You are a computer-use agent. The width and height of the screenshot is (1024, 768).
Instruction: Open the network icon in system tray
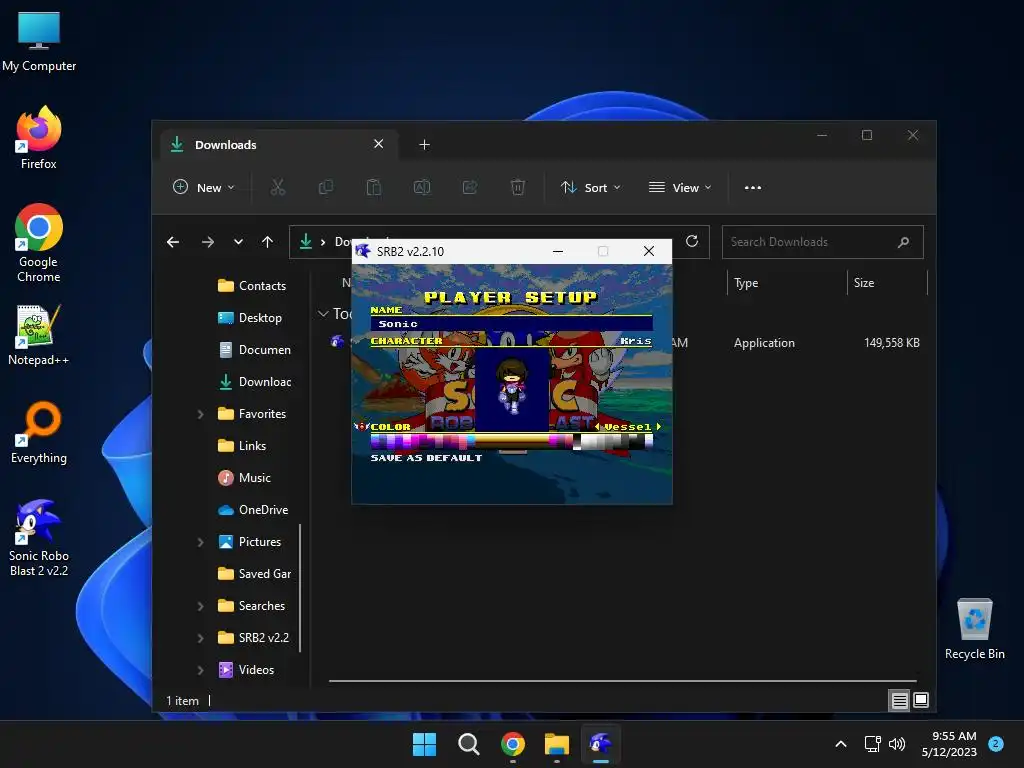[872, 744]
